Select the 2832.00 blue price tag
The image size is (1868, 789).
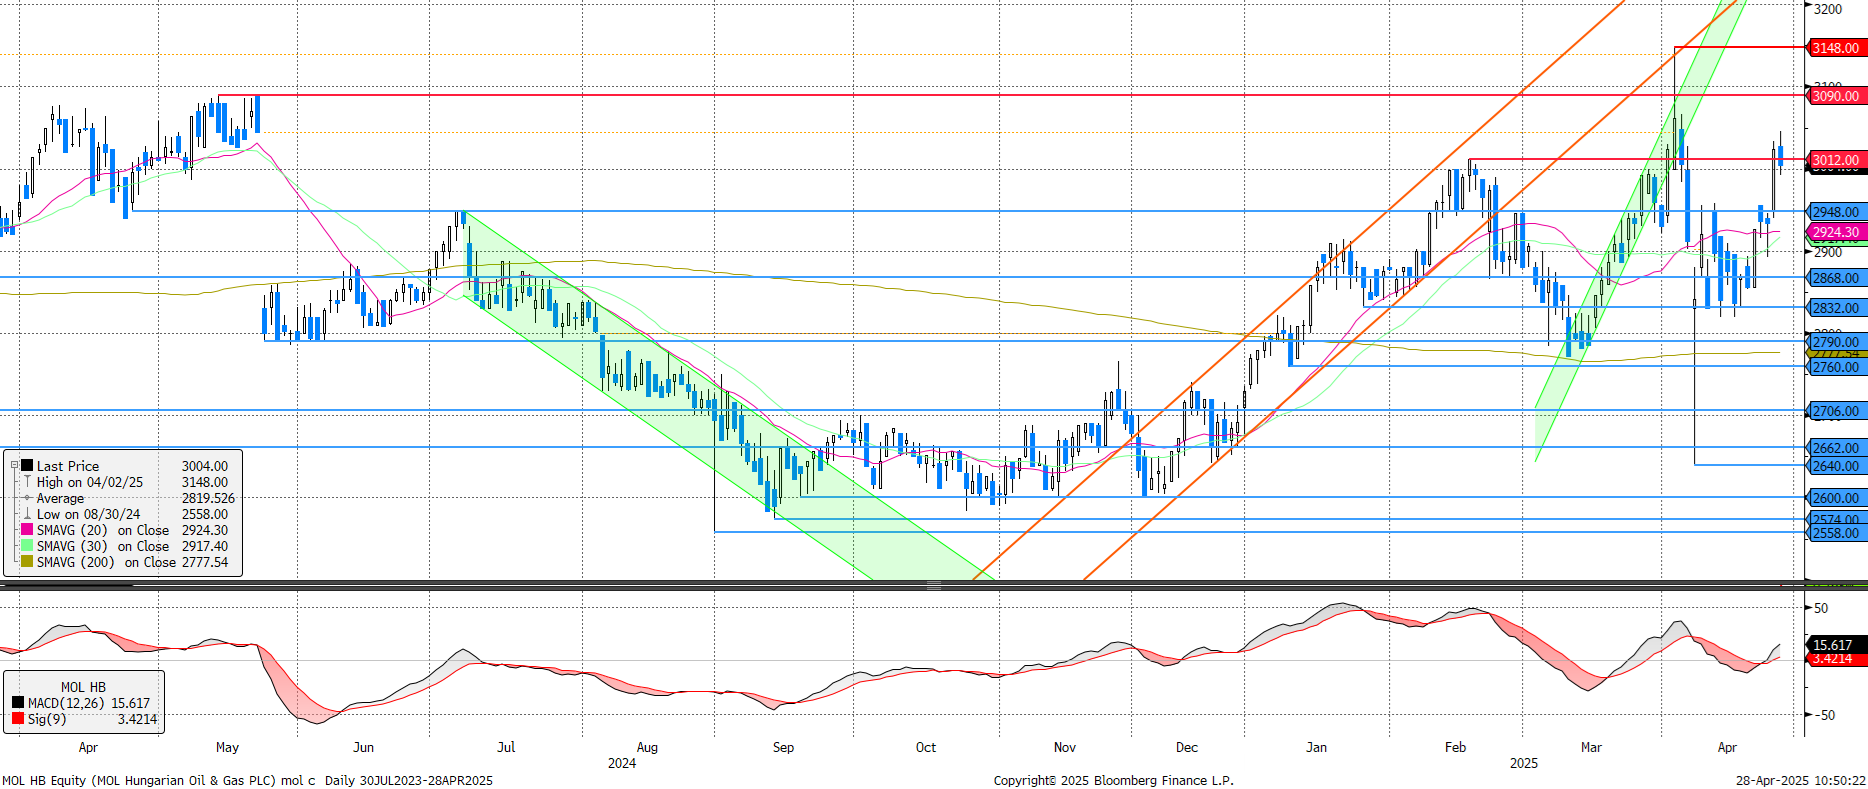click(x=1836, y=308)
